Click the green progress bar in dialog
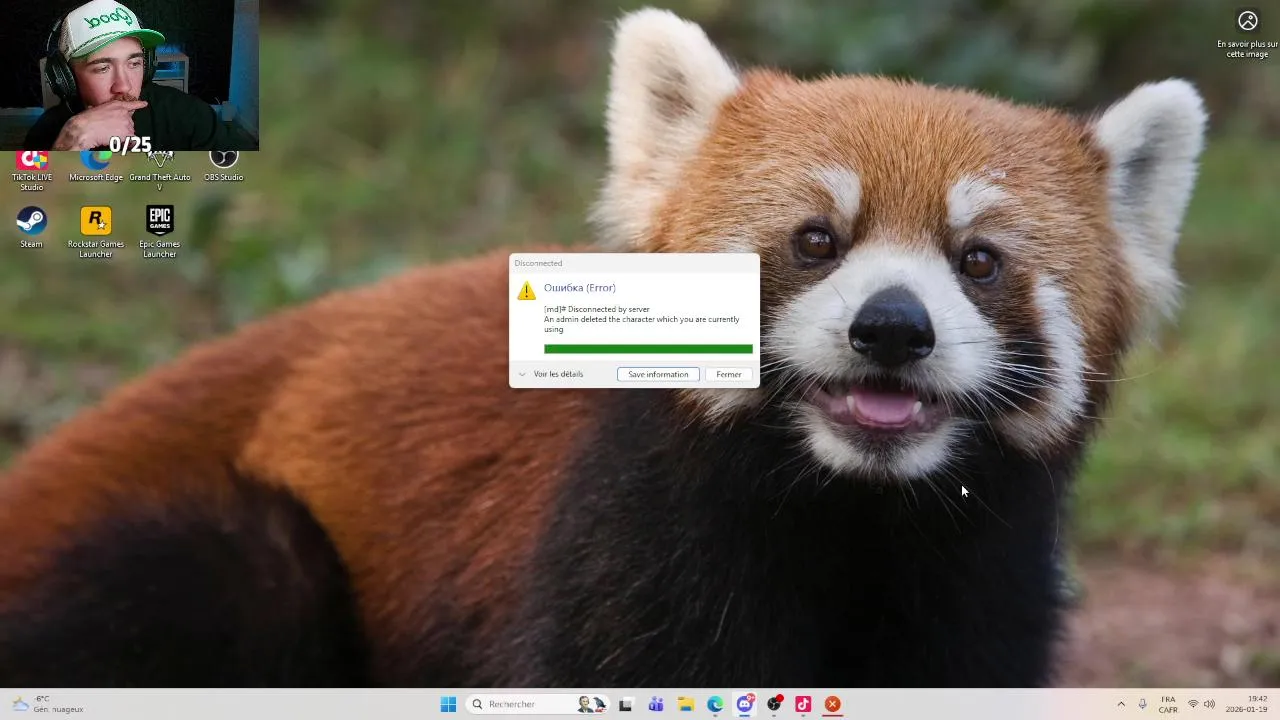The height and width of the screenshot is (720, 1280). click(648, 349)
